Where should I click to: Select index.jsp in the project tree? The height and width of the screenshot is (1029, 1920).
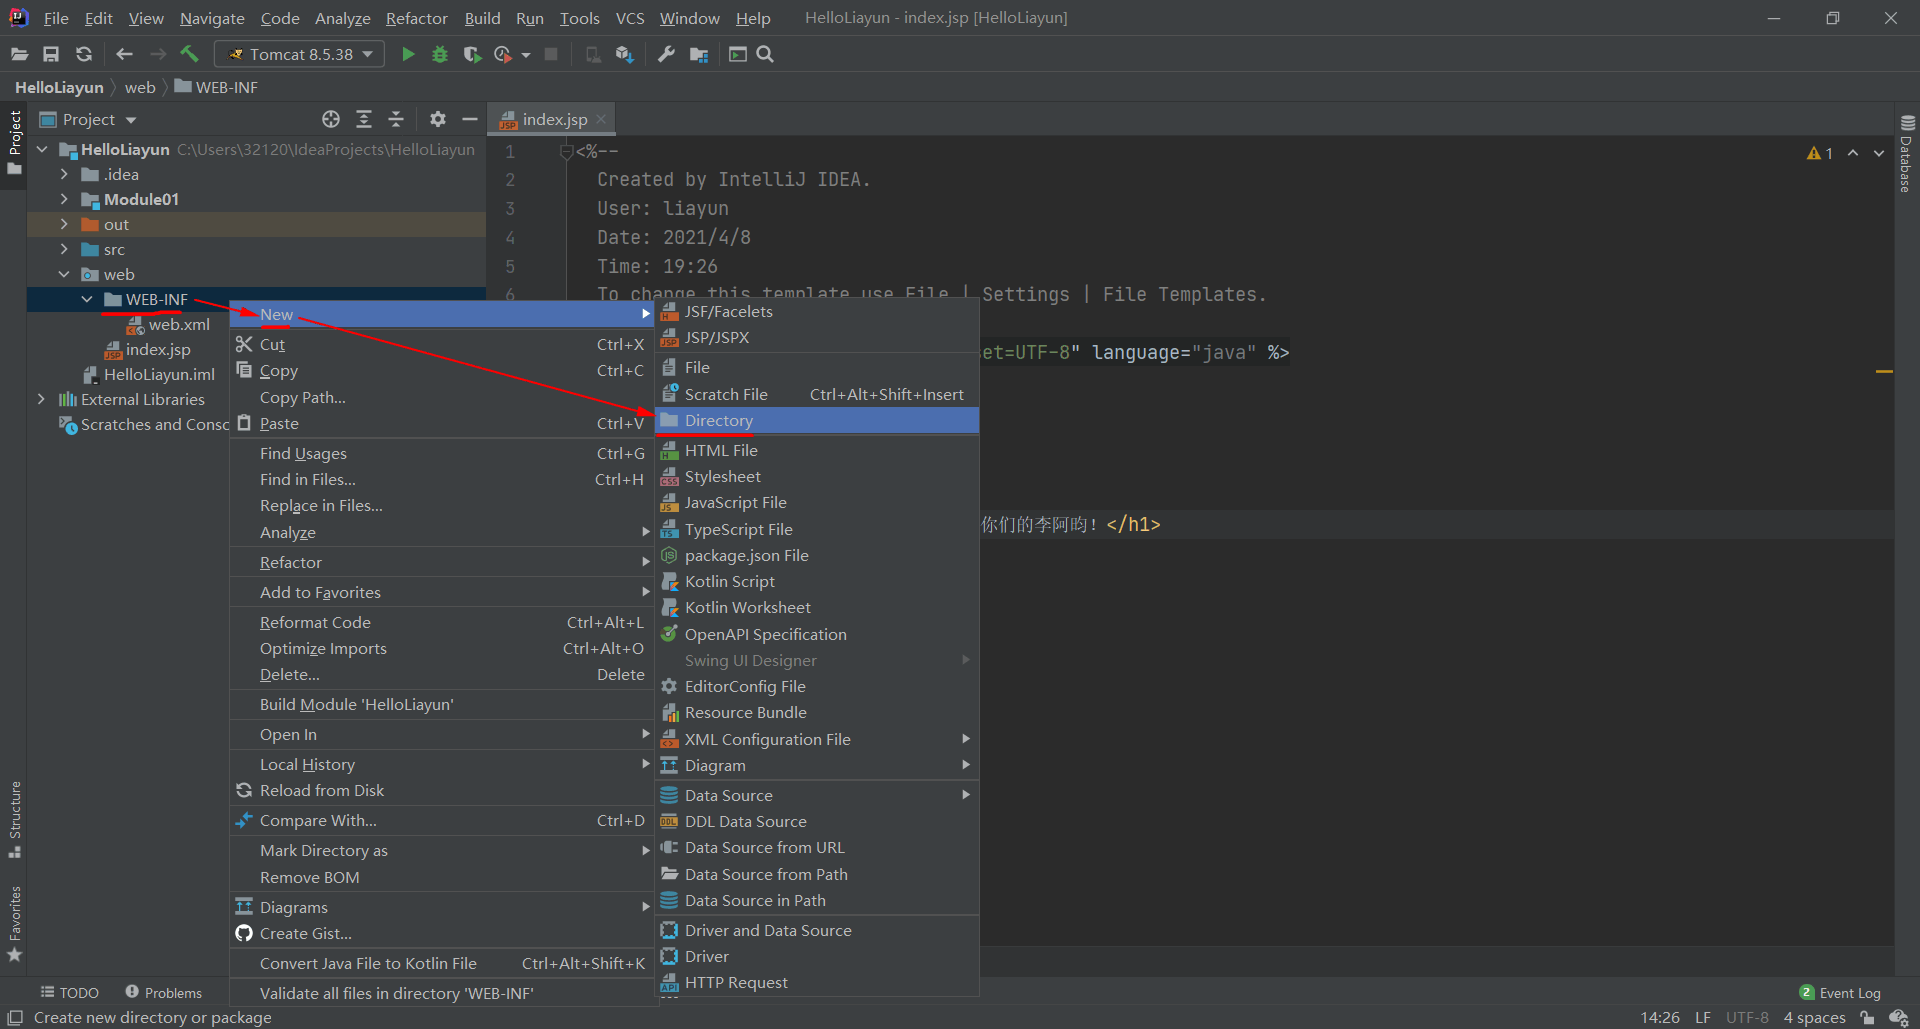pos(147,349)
